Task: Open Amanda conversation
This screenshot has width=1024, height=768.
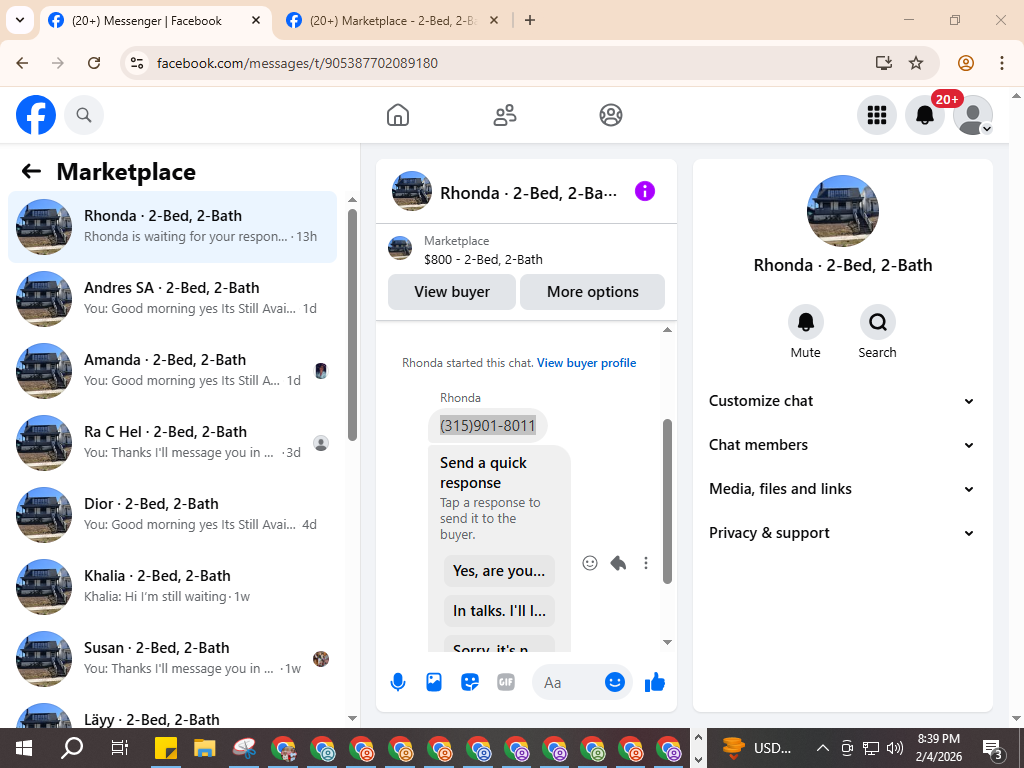Action: coord(172,370)
